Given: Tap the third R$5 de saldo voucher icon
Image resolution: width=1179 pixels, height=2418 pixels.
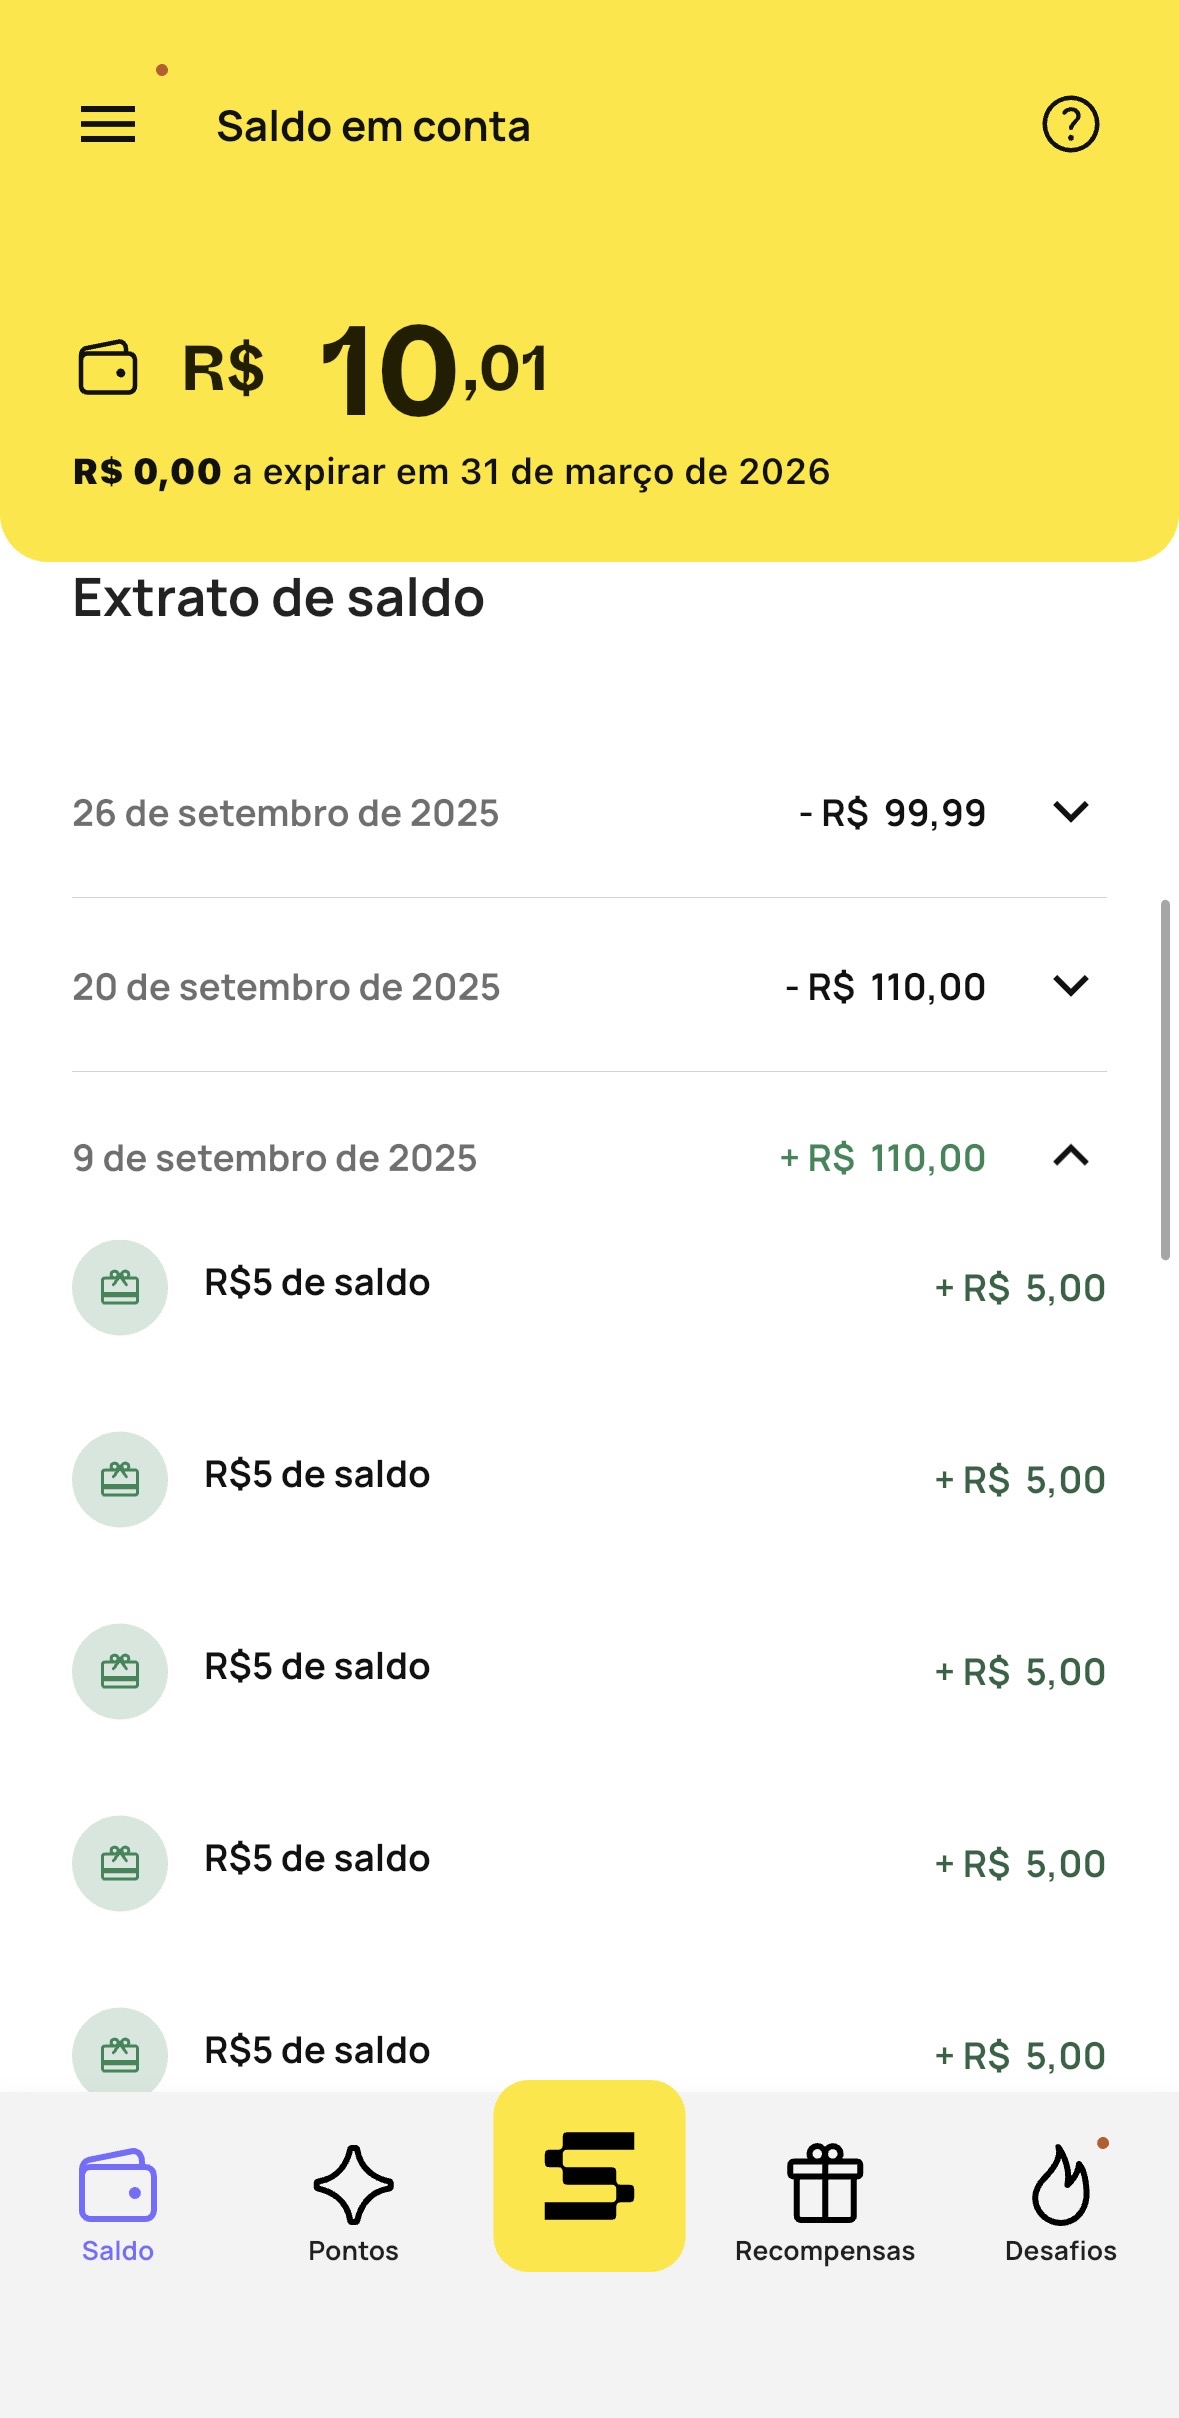Looking at the screenshot, I should [120, 1671].
